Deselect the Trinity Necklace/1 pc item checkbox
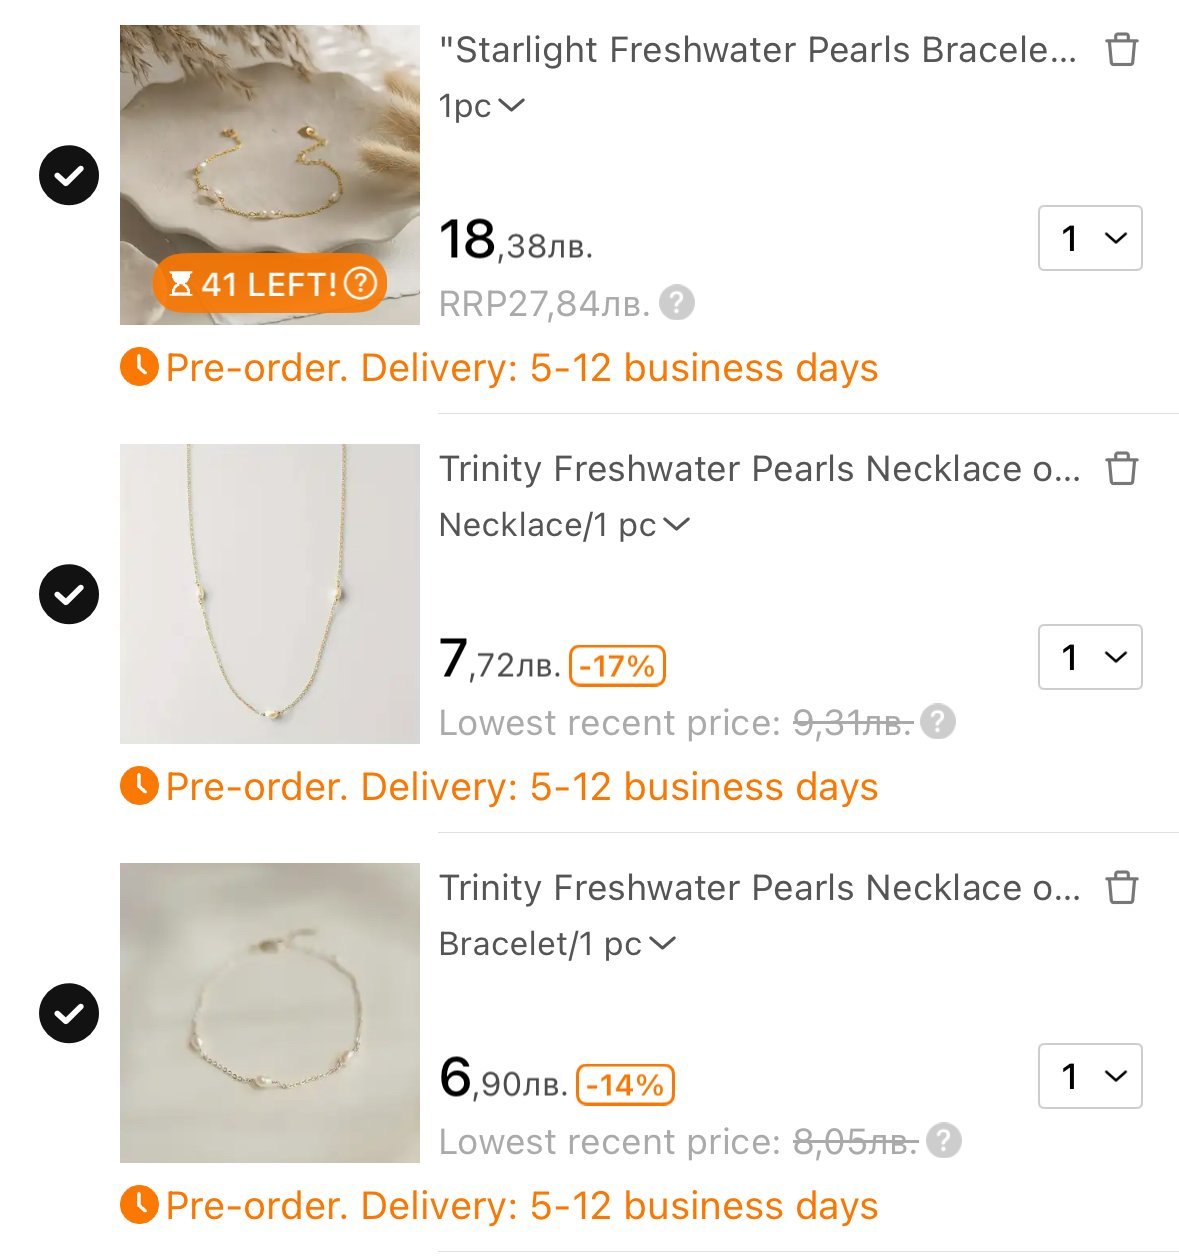The height and width of the screenshot is (1259, 1179). (69, 595)
